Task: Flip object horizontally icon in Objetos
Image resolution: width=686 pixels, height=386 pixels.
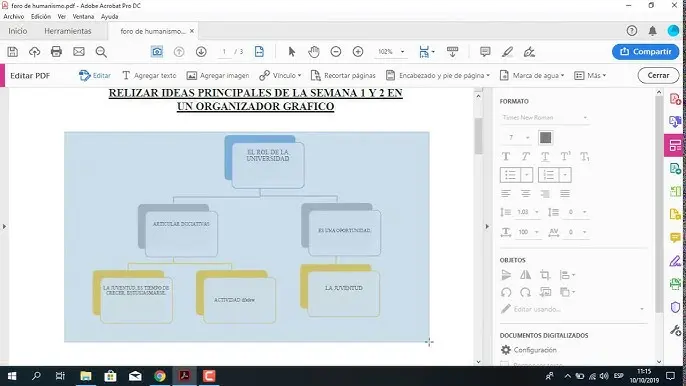Action: point(525,275)
